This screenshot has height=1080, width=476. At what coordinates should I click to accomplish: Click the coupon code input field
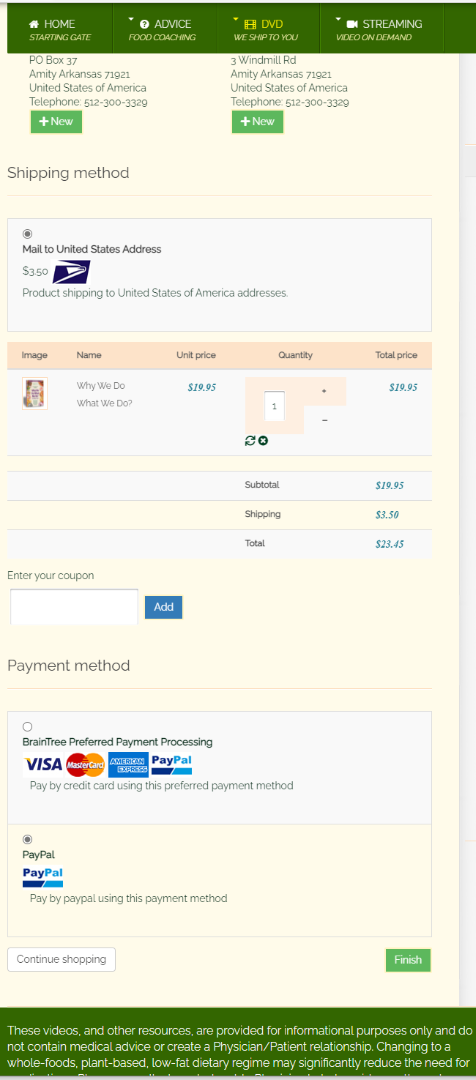coord(74,607)
